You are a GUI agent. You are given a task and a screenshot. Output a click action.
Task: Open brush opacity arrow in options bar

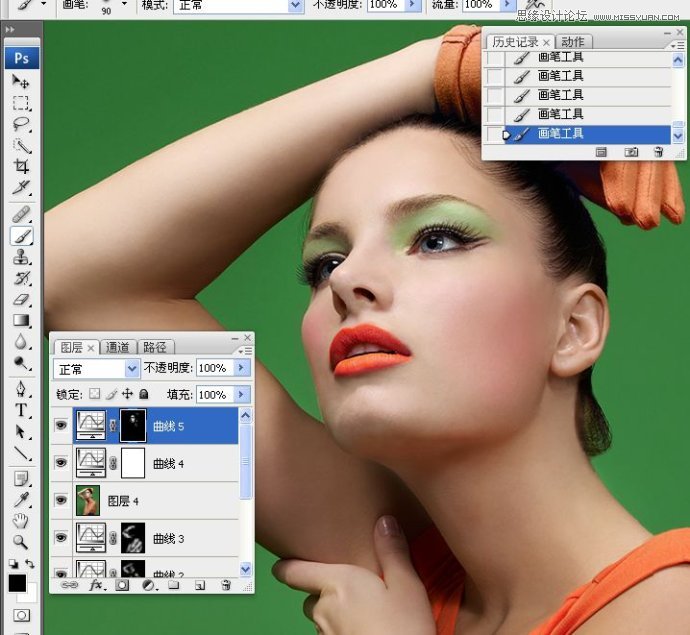coord(412,5)
